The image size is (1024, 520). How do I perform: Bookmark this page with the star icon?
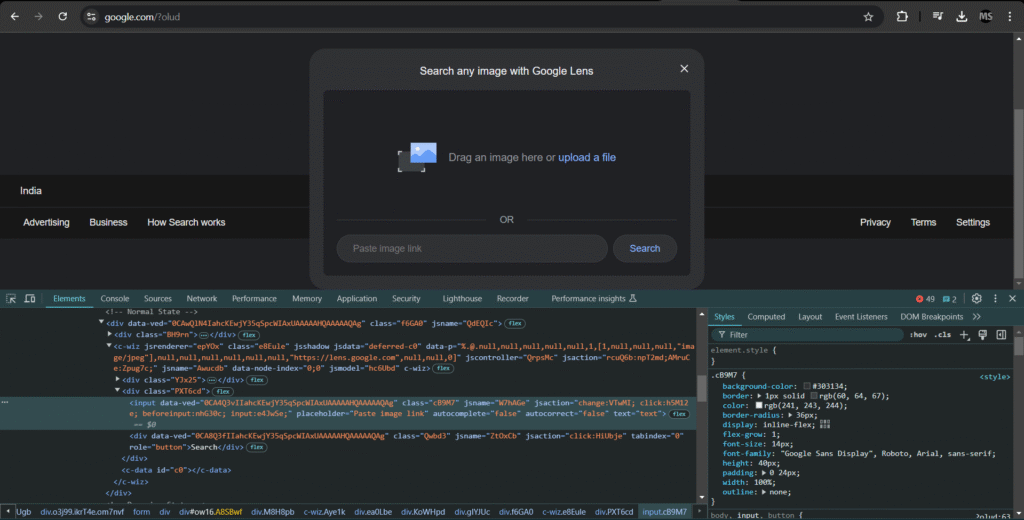(868, 17)
